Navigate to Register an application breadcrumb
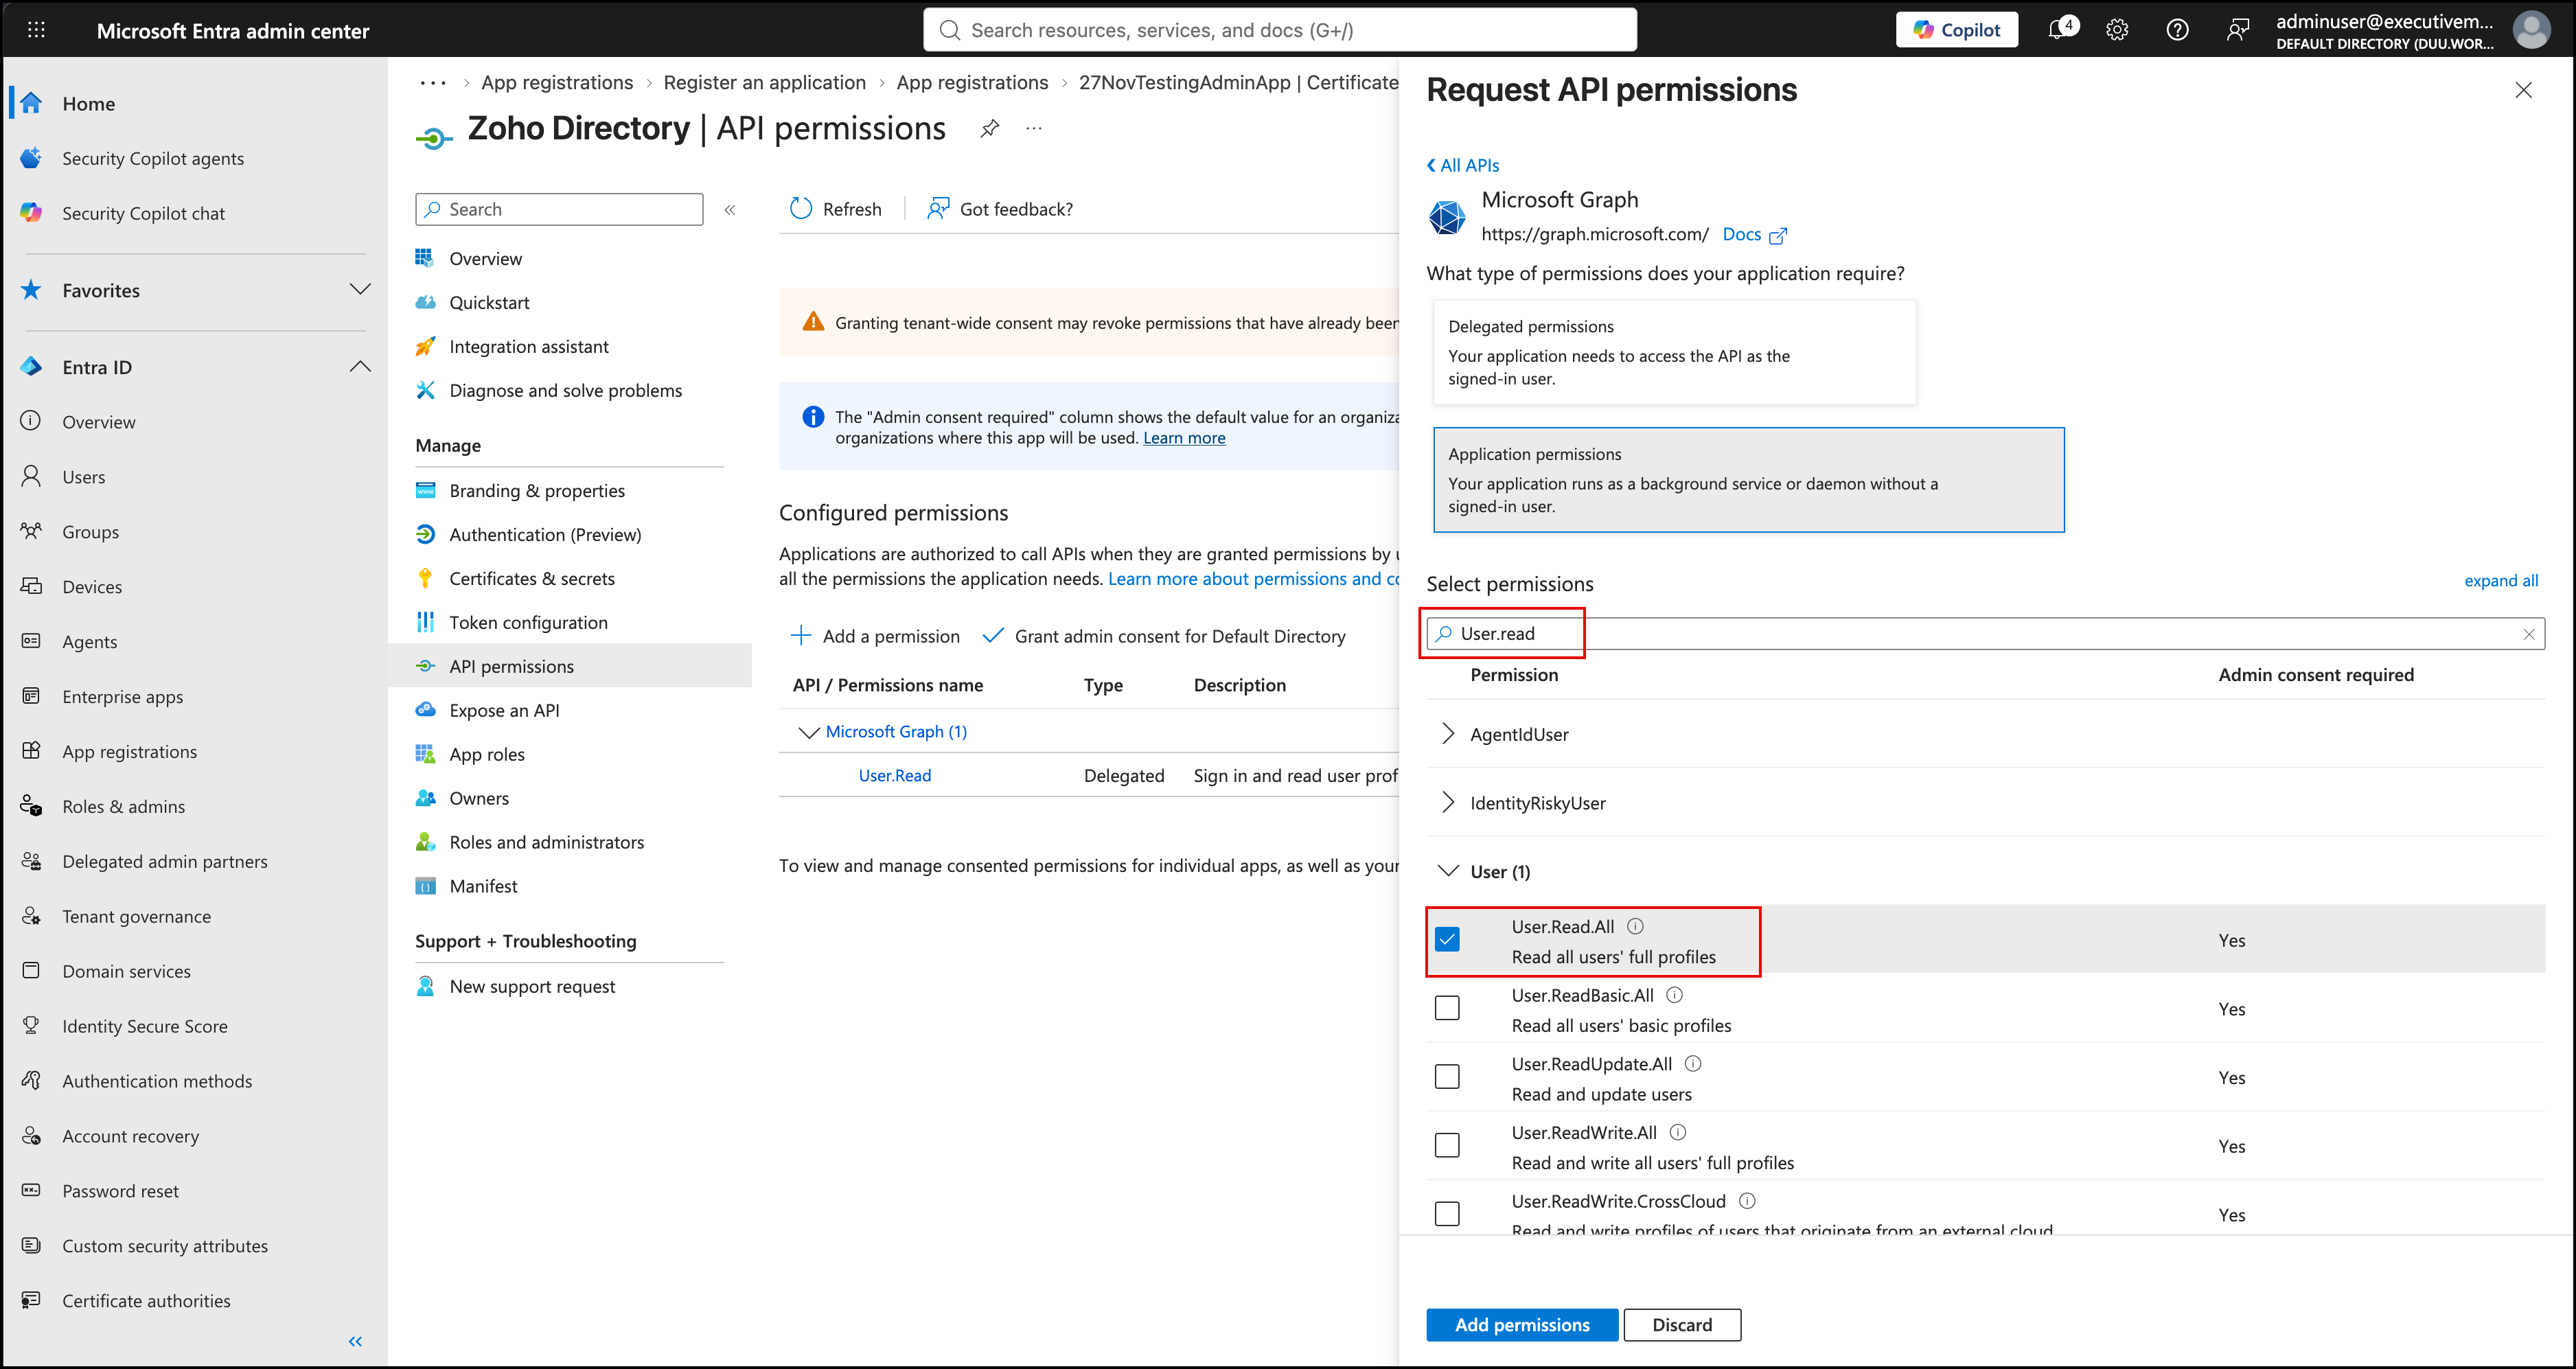Screen dimensions: 2576x1369 [765, 83]
